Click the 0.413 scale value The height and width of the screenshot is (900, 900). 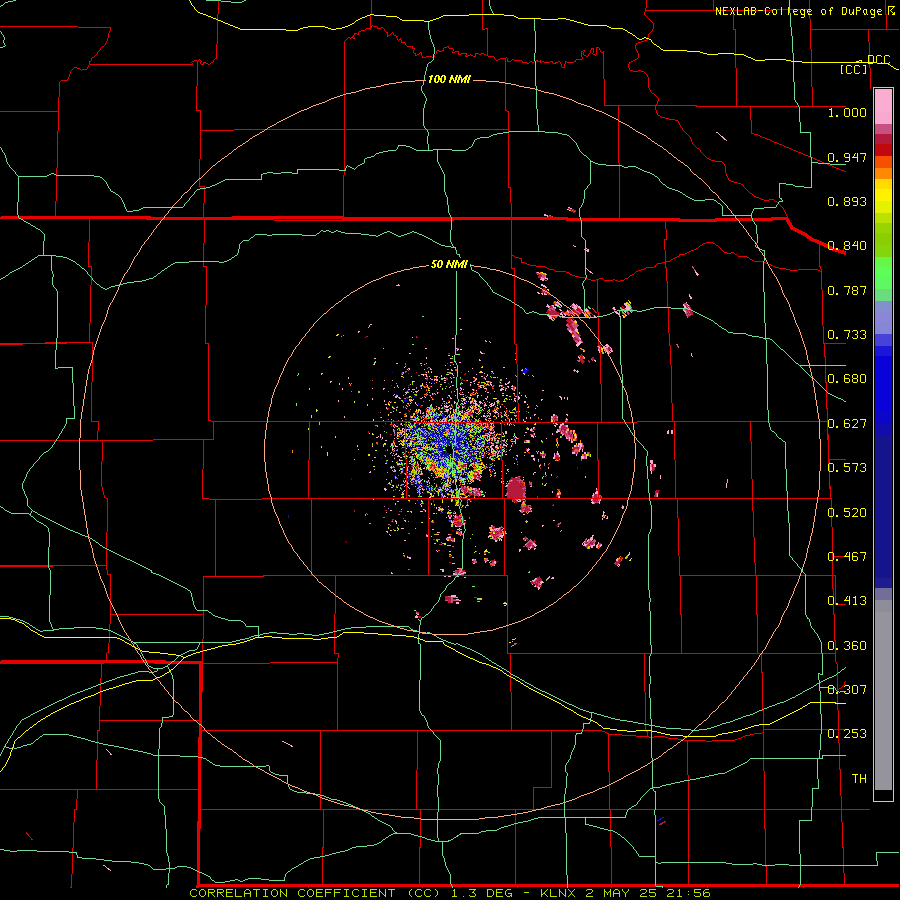coord(847,601)
